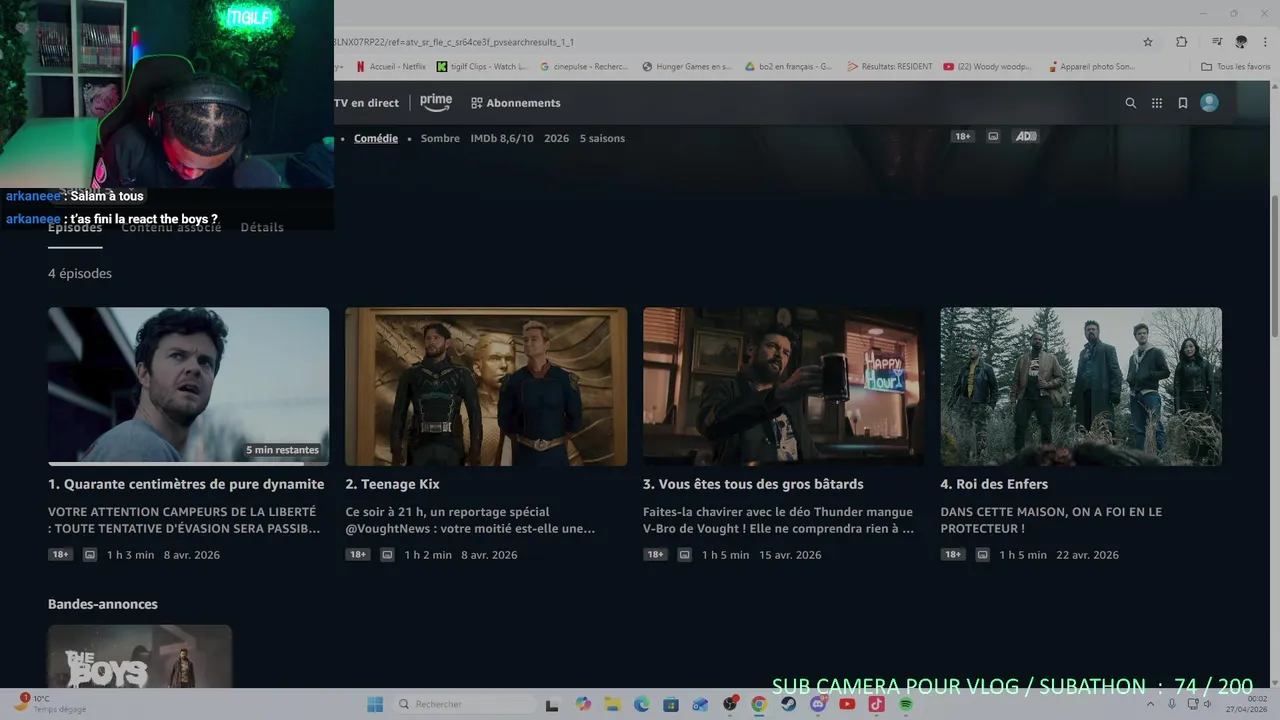The width and height of the screenshot is (1280, 720).
Task: Open Prime Video search
Action: point(1131,103)
